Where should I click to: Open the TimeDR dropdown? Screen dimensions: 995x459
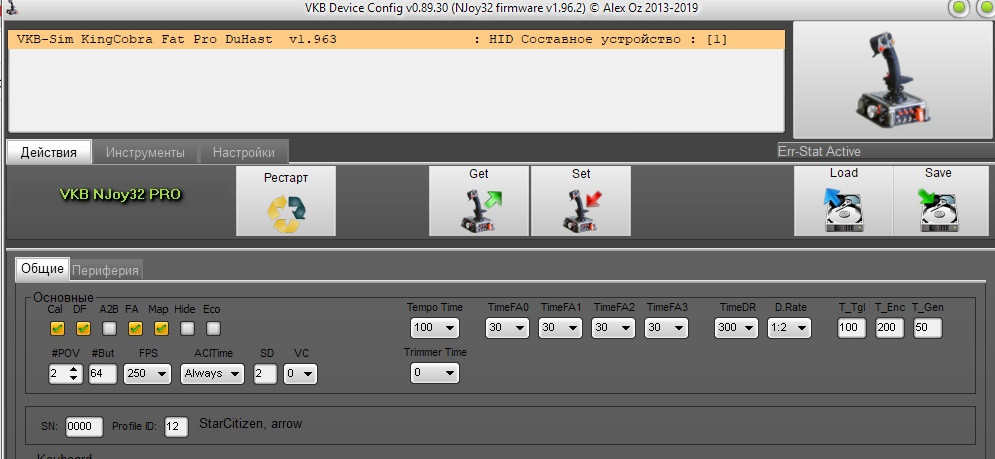click(736, 328)
